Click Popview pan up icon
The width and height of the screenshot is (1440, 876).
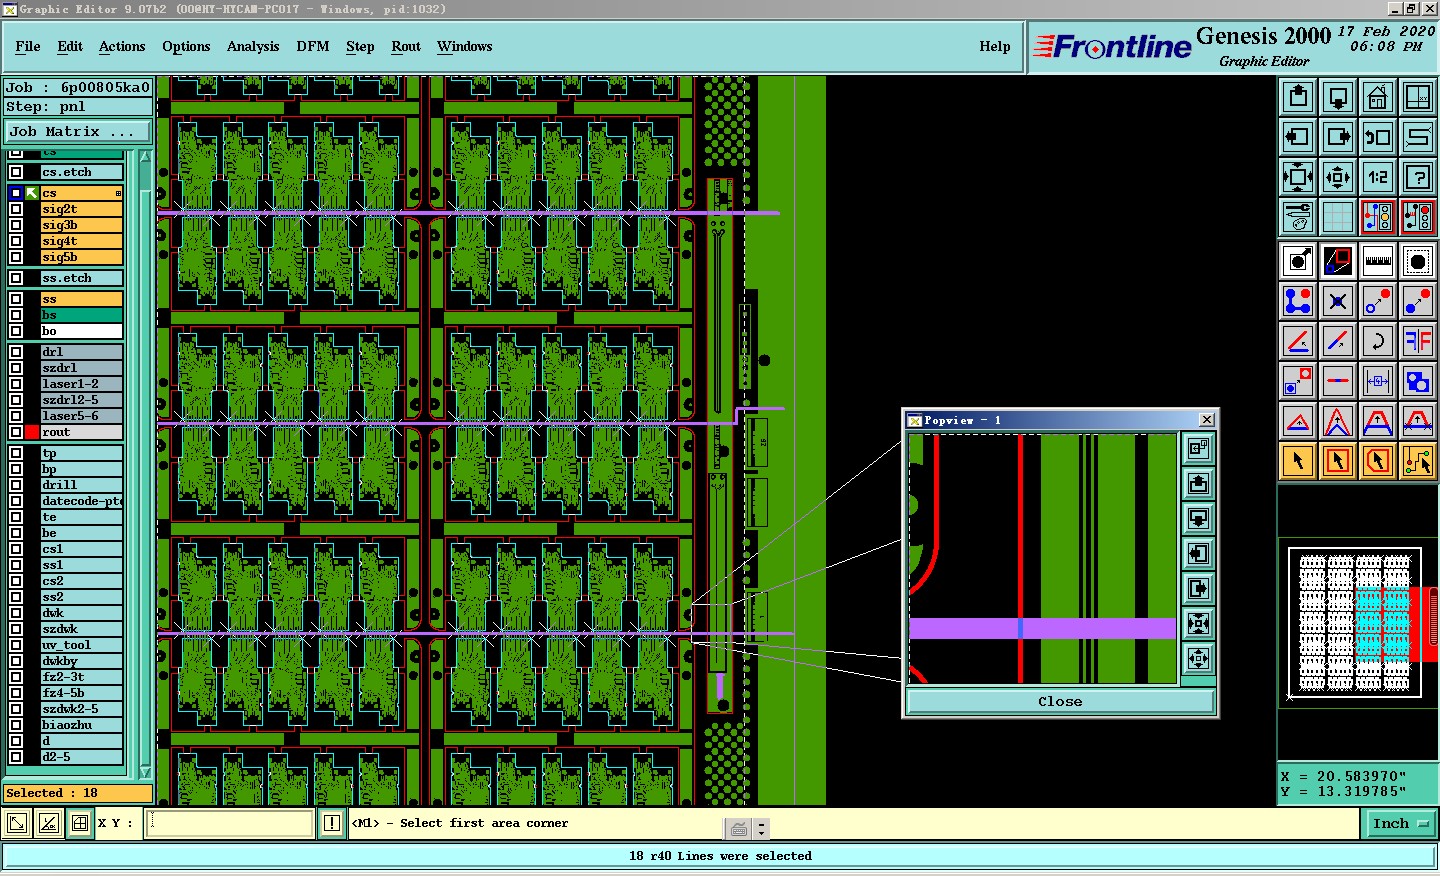(x=1198, y=484)
